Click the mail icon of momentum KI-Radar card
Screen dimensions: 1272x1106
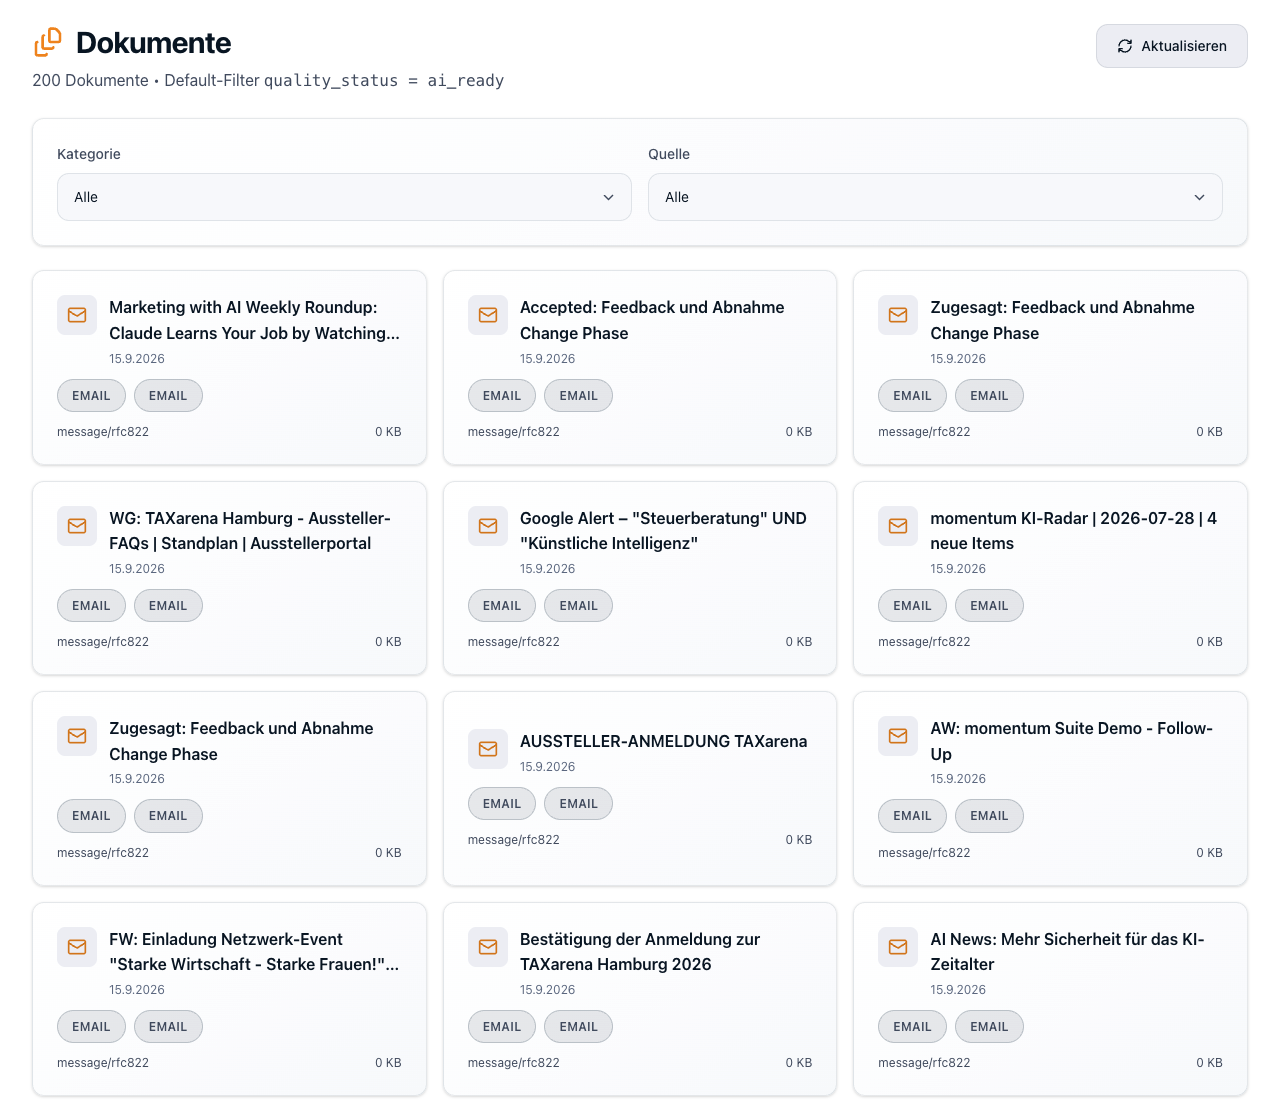(898, 526)
